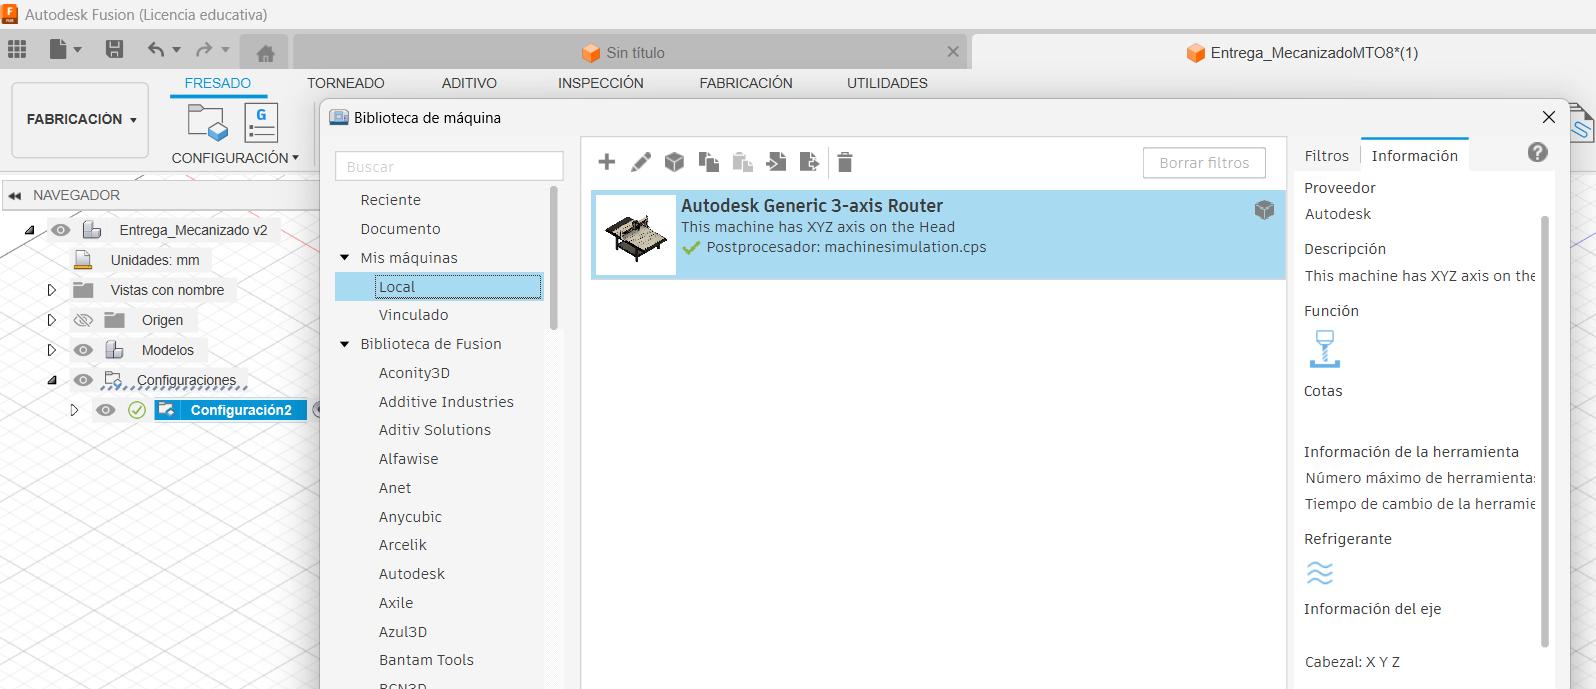Switch to the FRESADO ribbon tab
The height and width of the screenshot is (689, 1596).
(x=218, y=83)
